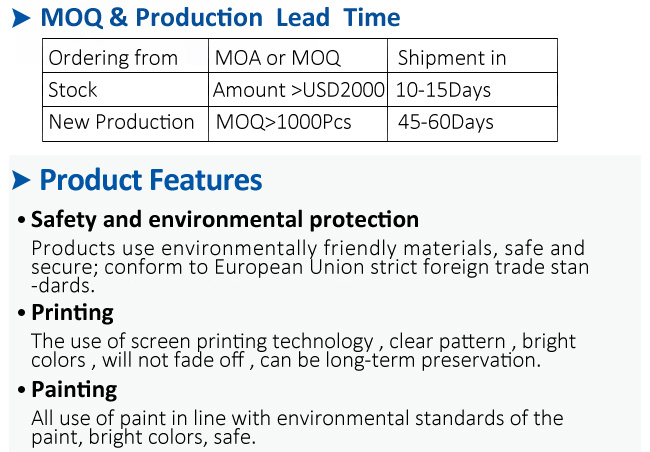Click the 'MOA or MOQ' header cell

[x=298, y=56]
